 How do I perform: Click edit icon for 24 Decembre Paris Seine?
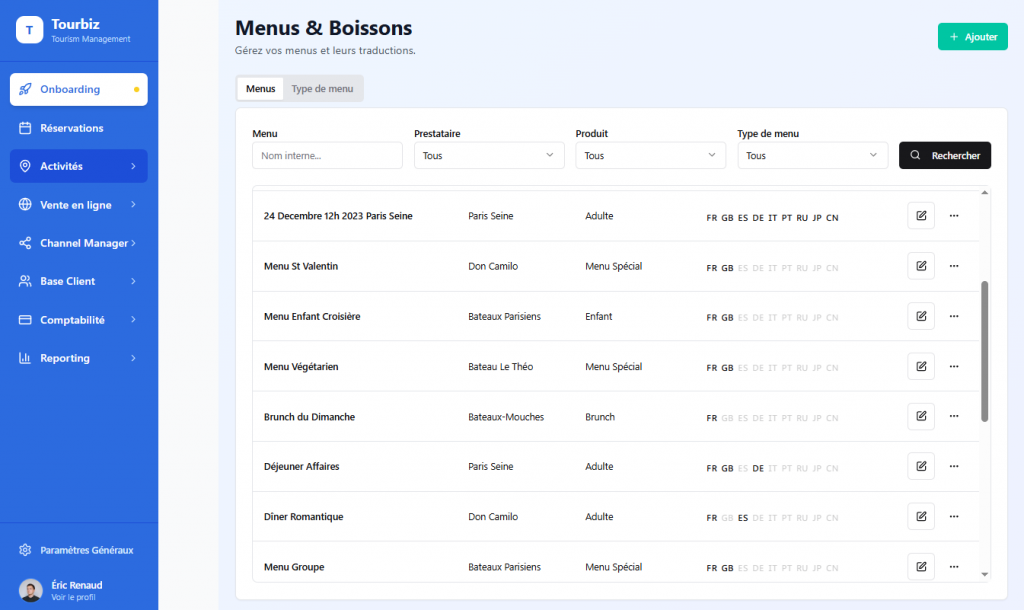pos(920,216)
